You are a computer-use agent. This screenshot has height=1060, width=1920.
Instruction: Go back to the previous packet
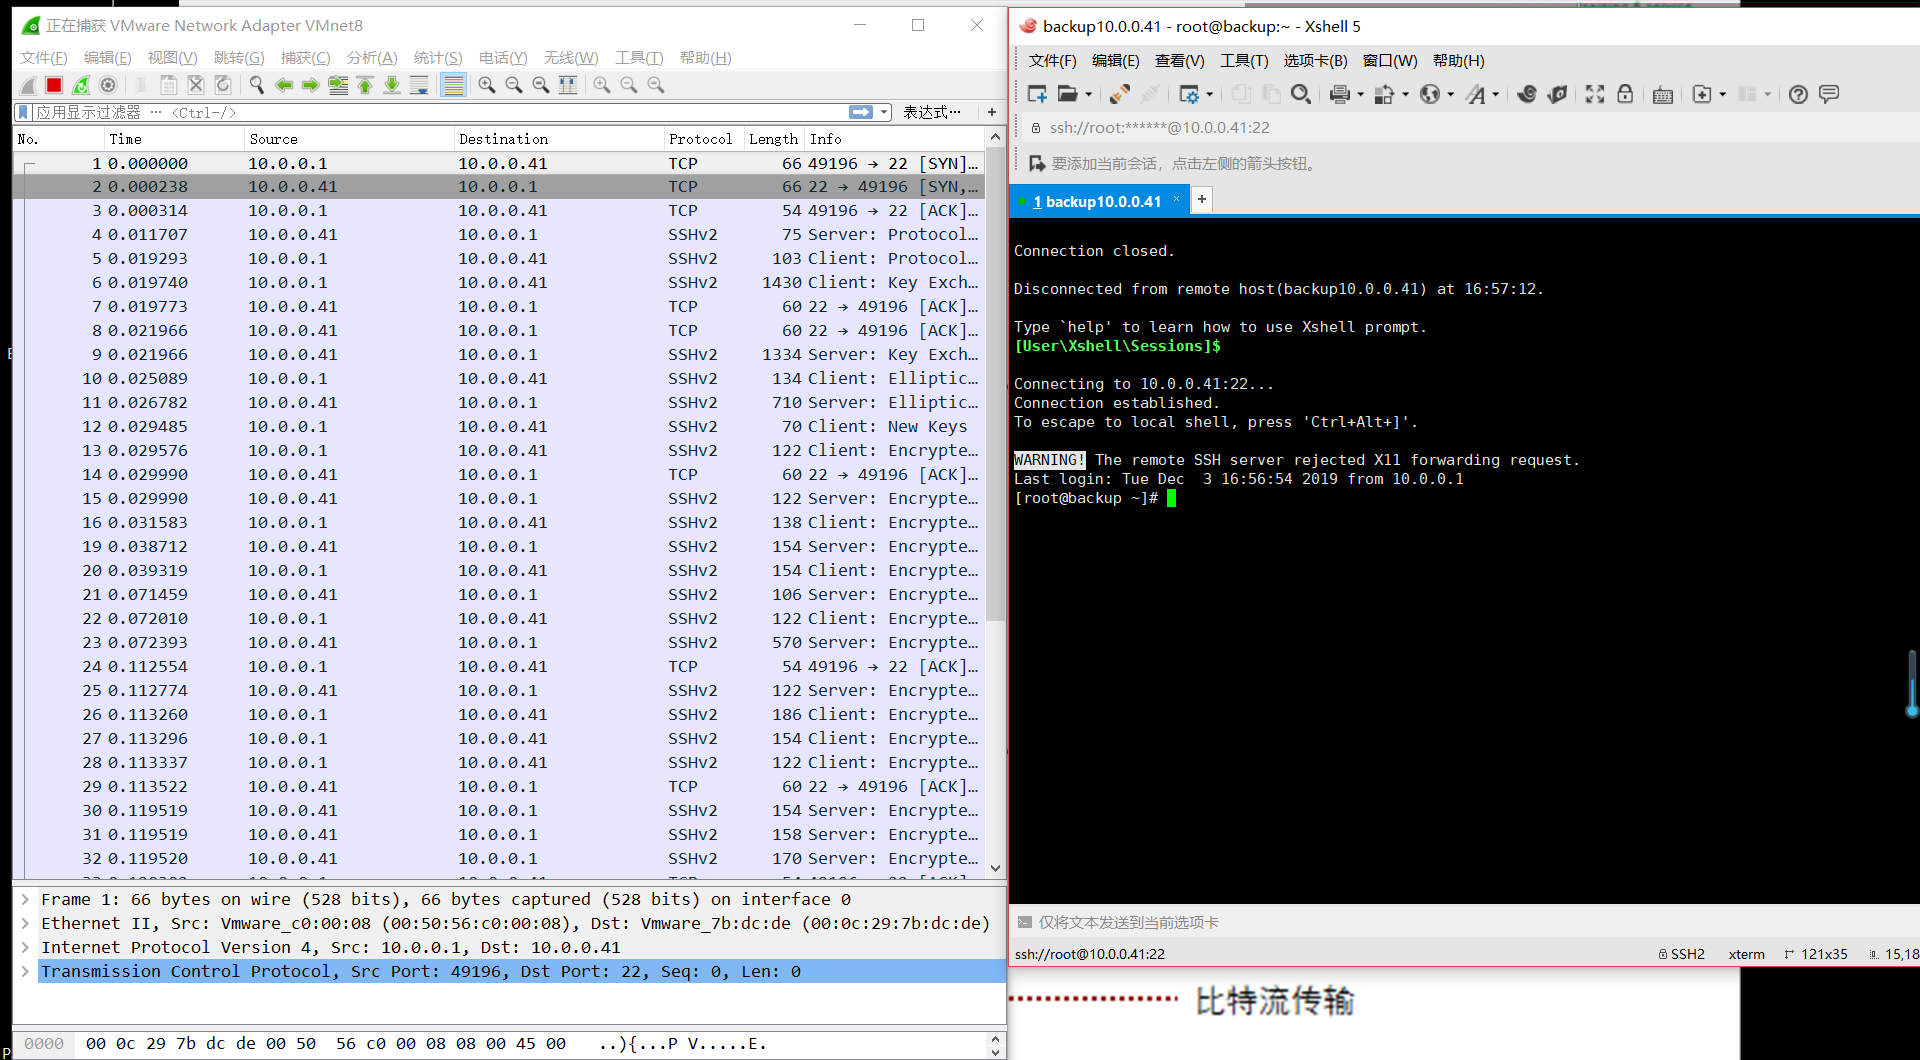(x=284, y=85)
